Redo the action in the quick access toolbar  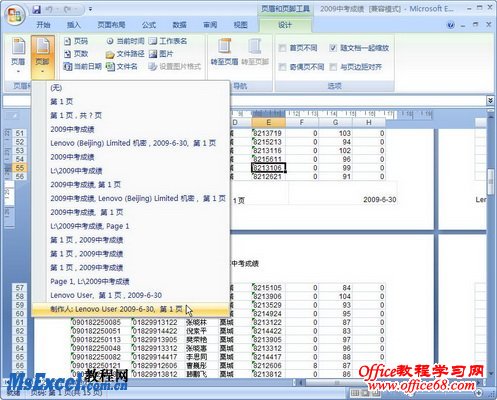point(67,10)
